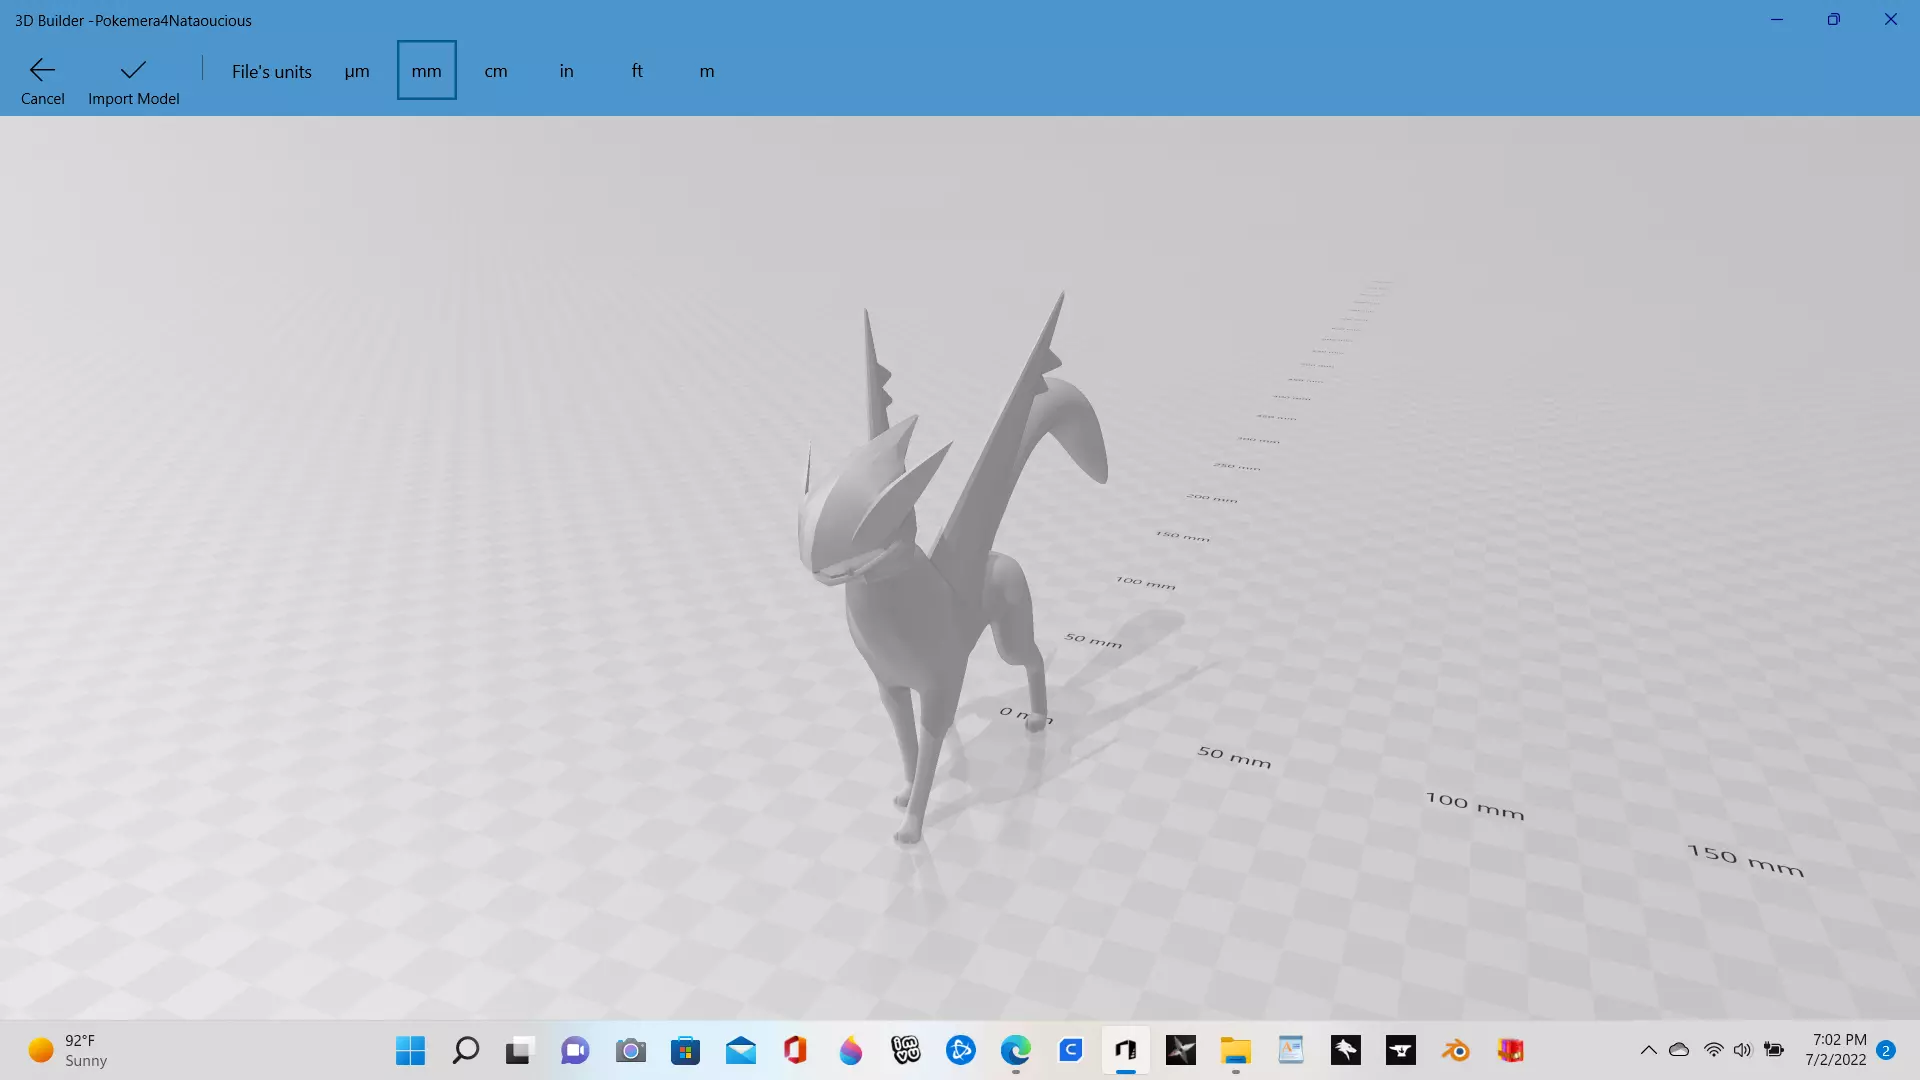Click the Cancel back arrow

tap(42, 70)
